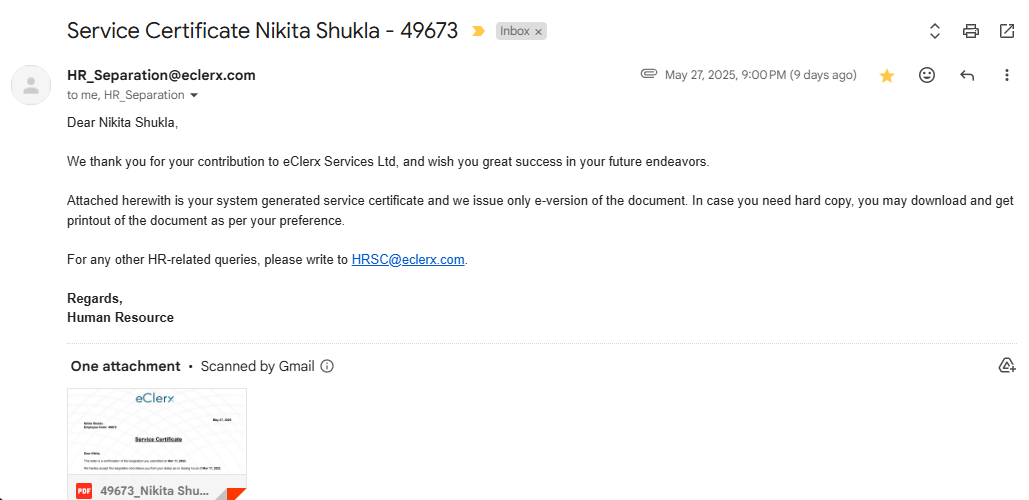Remove the Inbox label with the x

538,32
